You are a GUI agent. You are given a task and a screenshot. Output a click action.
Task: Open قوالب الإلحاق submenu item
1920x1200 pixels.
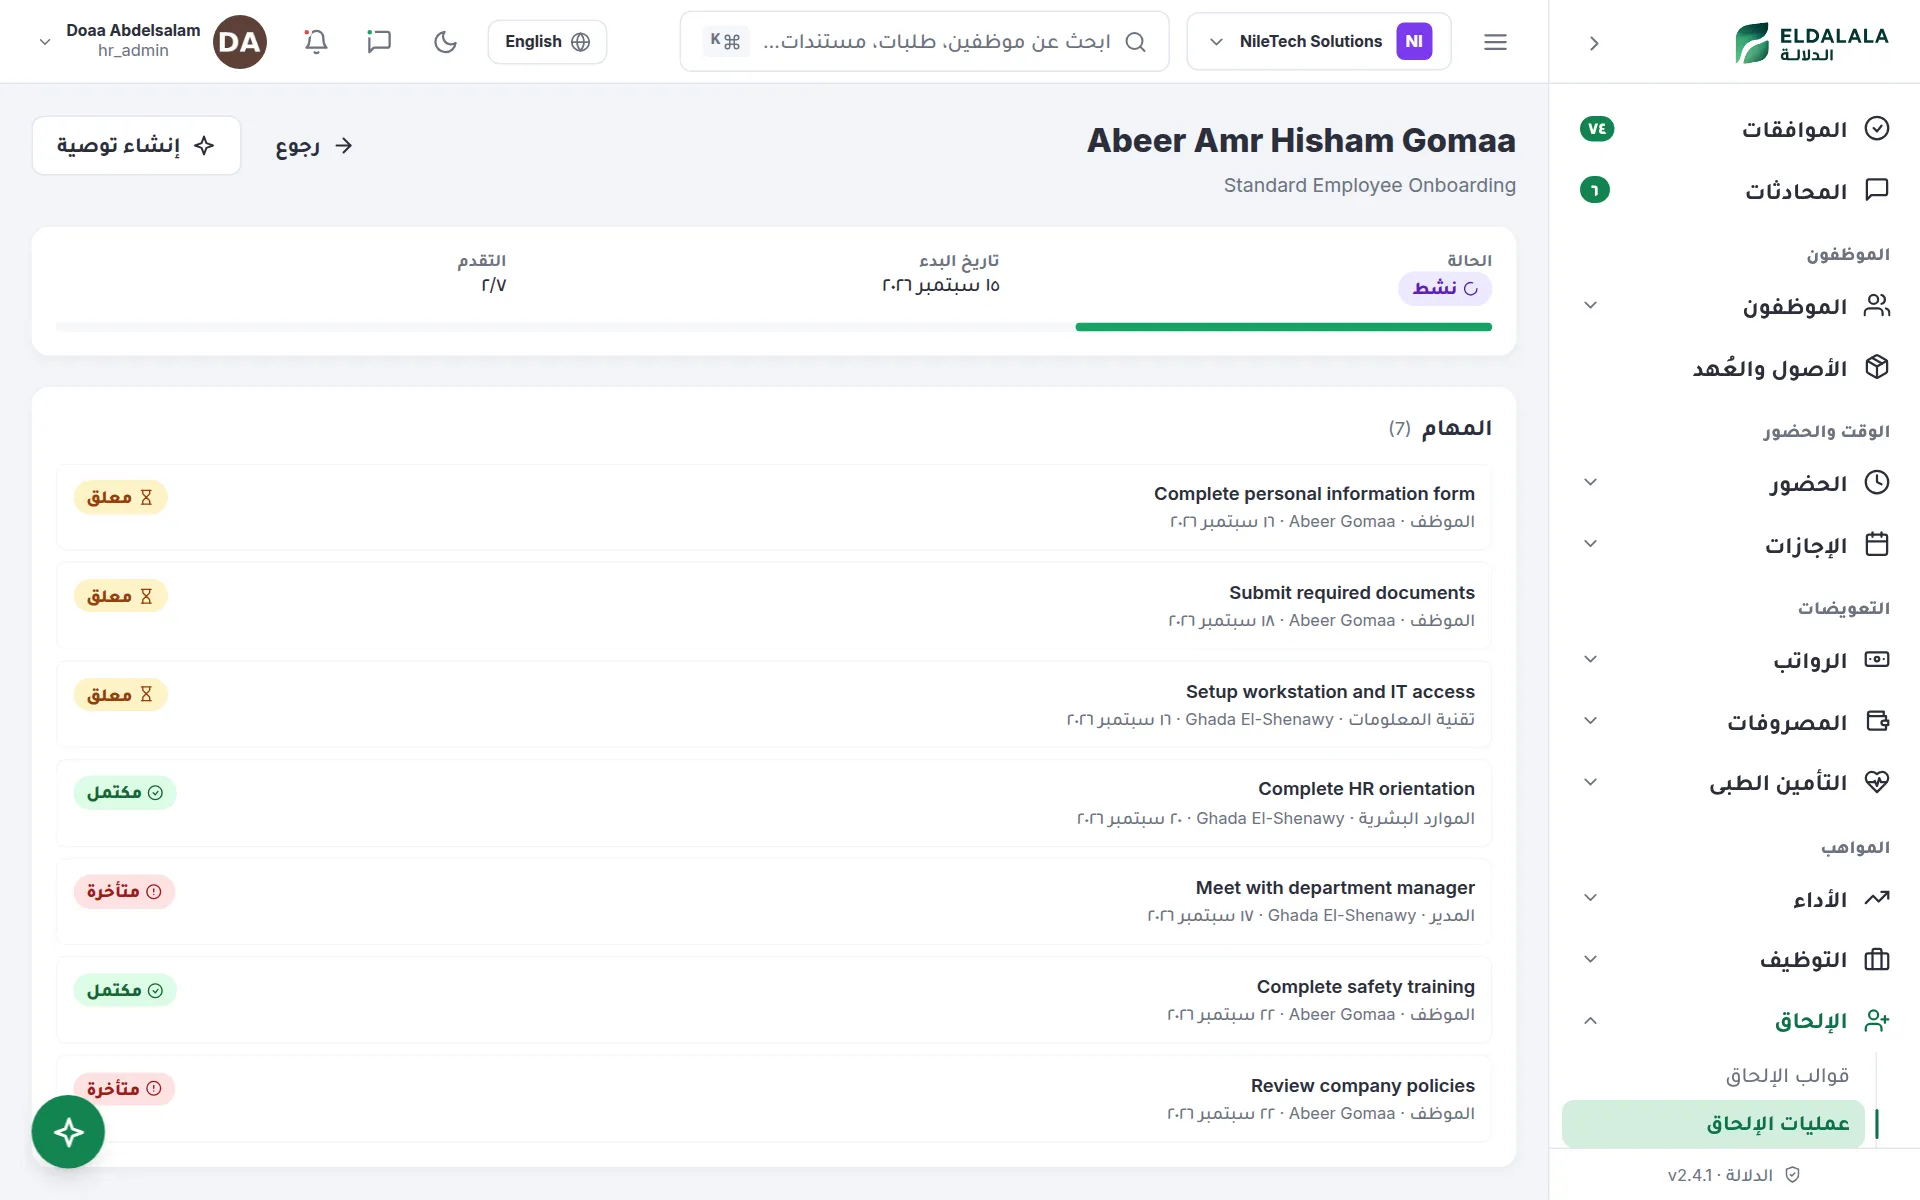pyautogui.click(x=1786, y=1075)
